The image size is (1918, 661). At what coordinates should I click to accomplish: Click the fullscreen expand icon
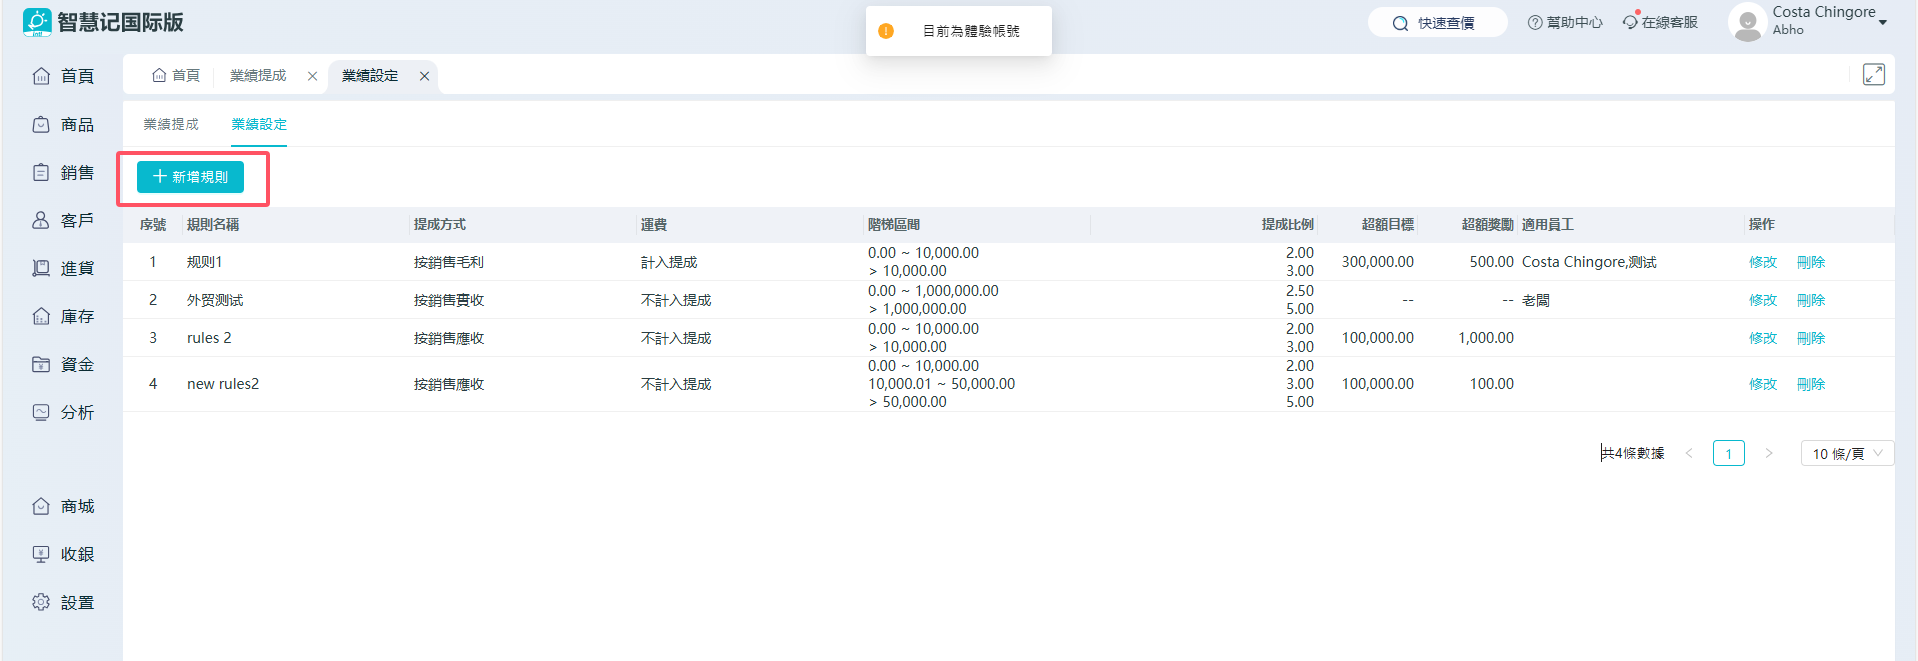point(1873,75)
